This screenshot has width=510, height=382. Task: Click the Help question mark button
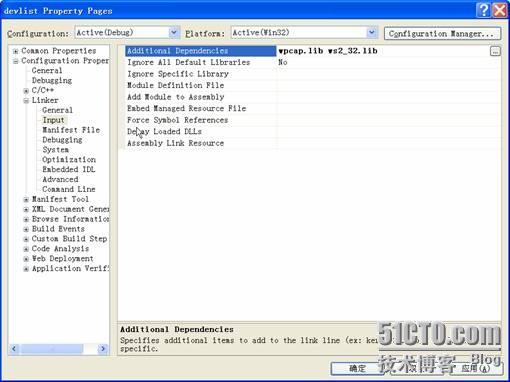pyautogui.click(x=483, y=11)
